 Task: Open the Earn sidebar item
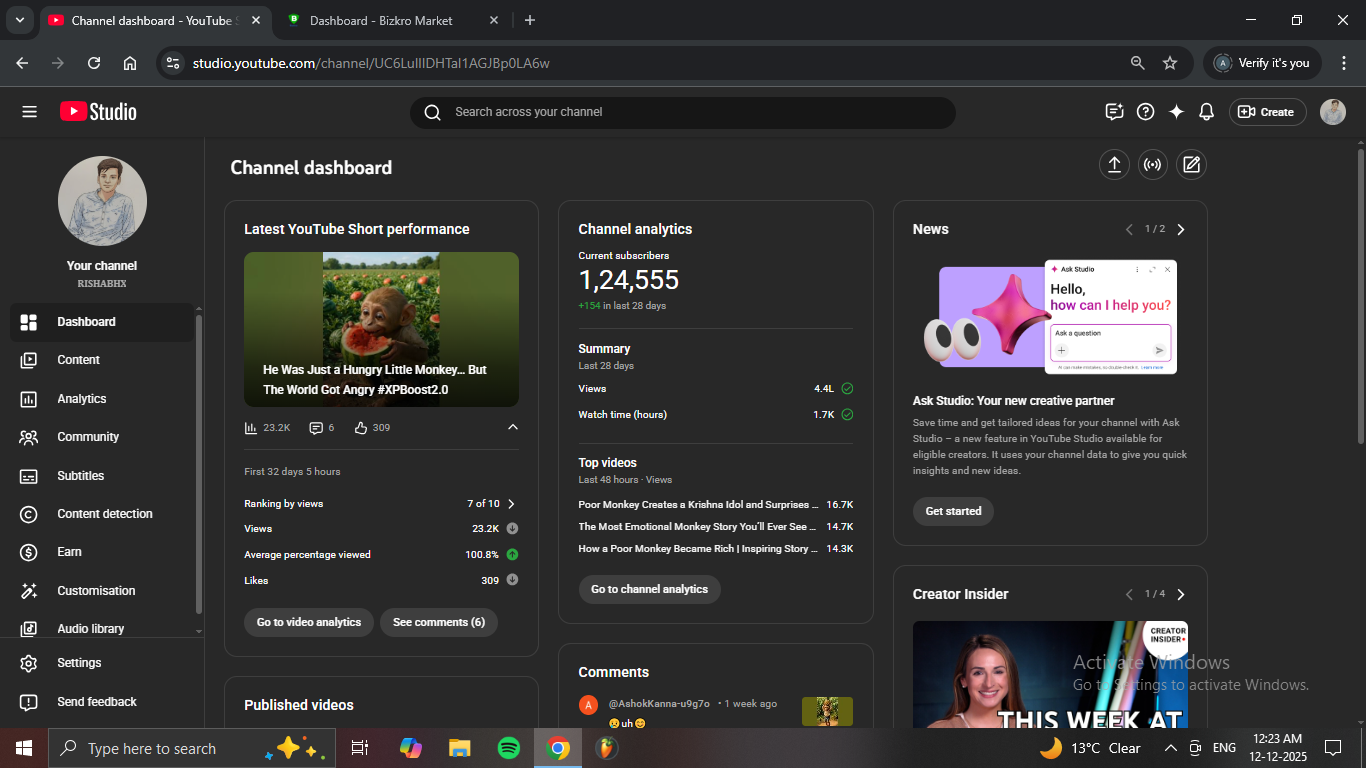69,552
